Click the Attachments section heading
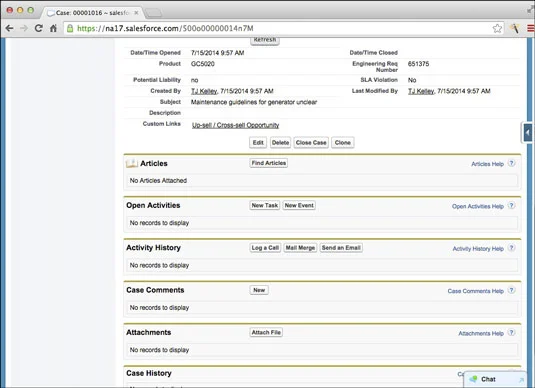This screenshot has width=535, height=388. (x=148, y=332)
